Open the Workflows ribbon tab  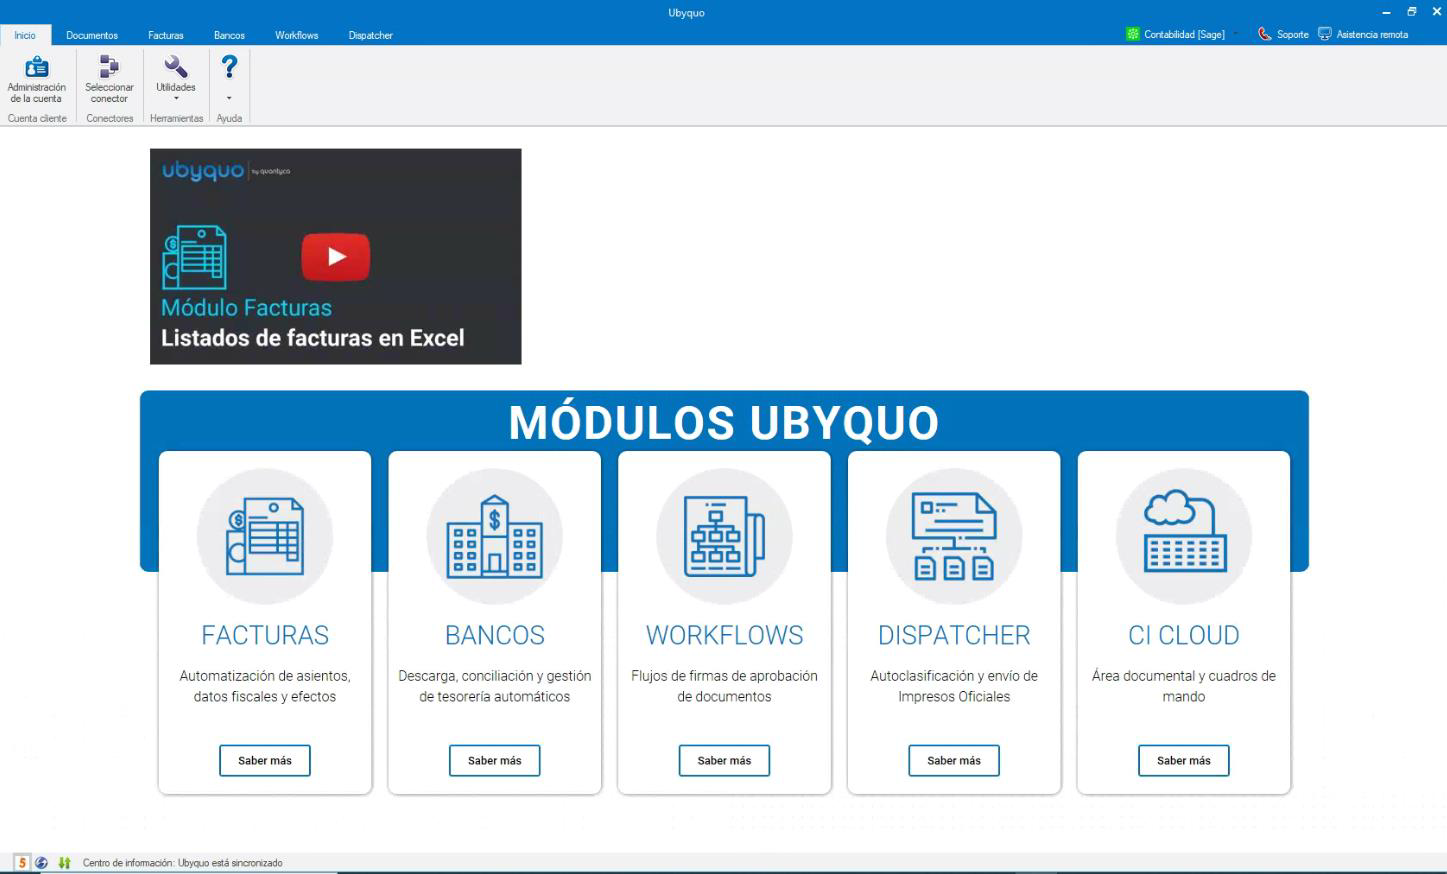[x=297, y=35]
